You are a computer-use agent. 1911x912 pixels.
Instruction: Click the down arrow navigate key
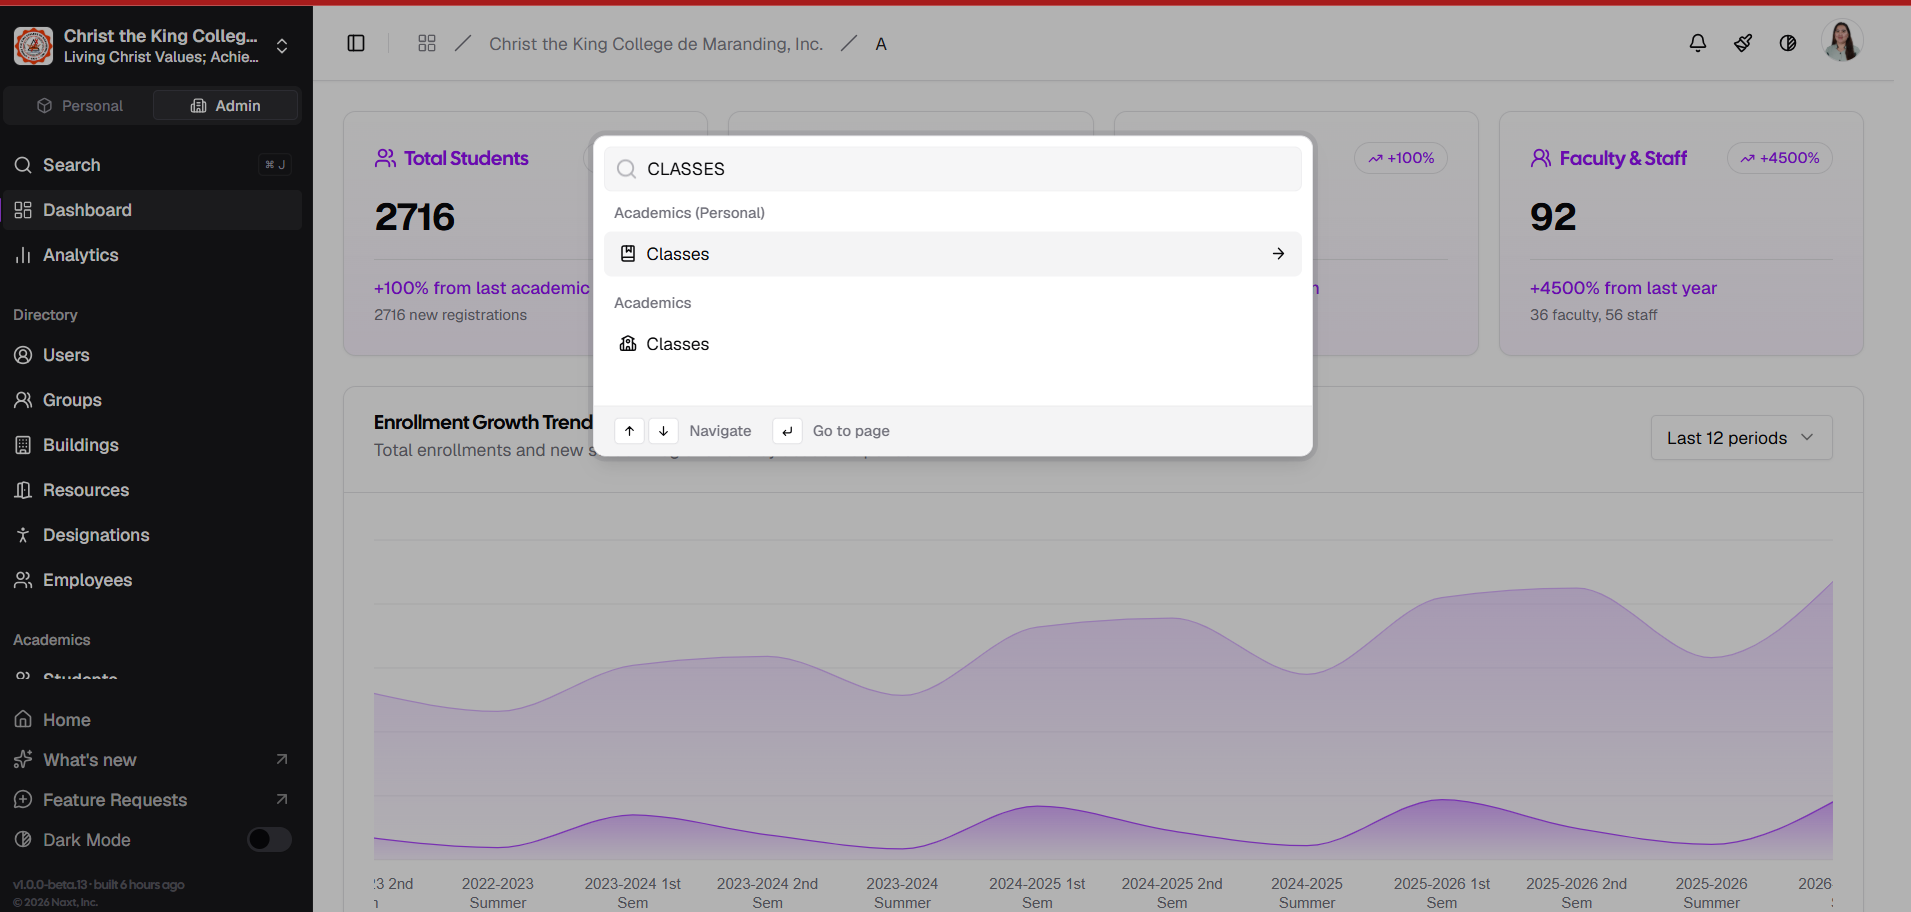coord(663,431)
